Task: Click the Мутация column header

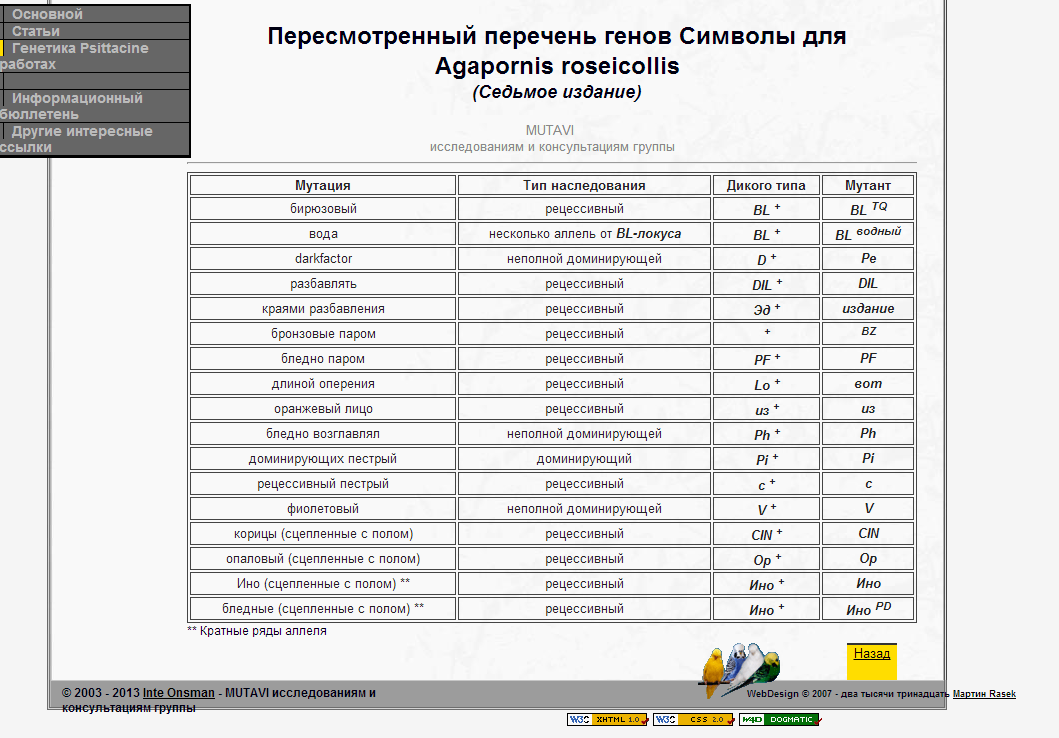Action: point(323,185)
